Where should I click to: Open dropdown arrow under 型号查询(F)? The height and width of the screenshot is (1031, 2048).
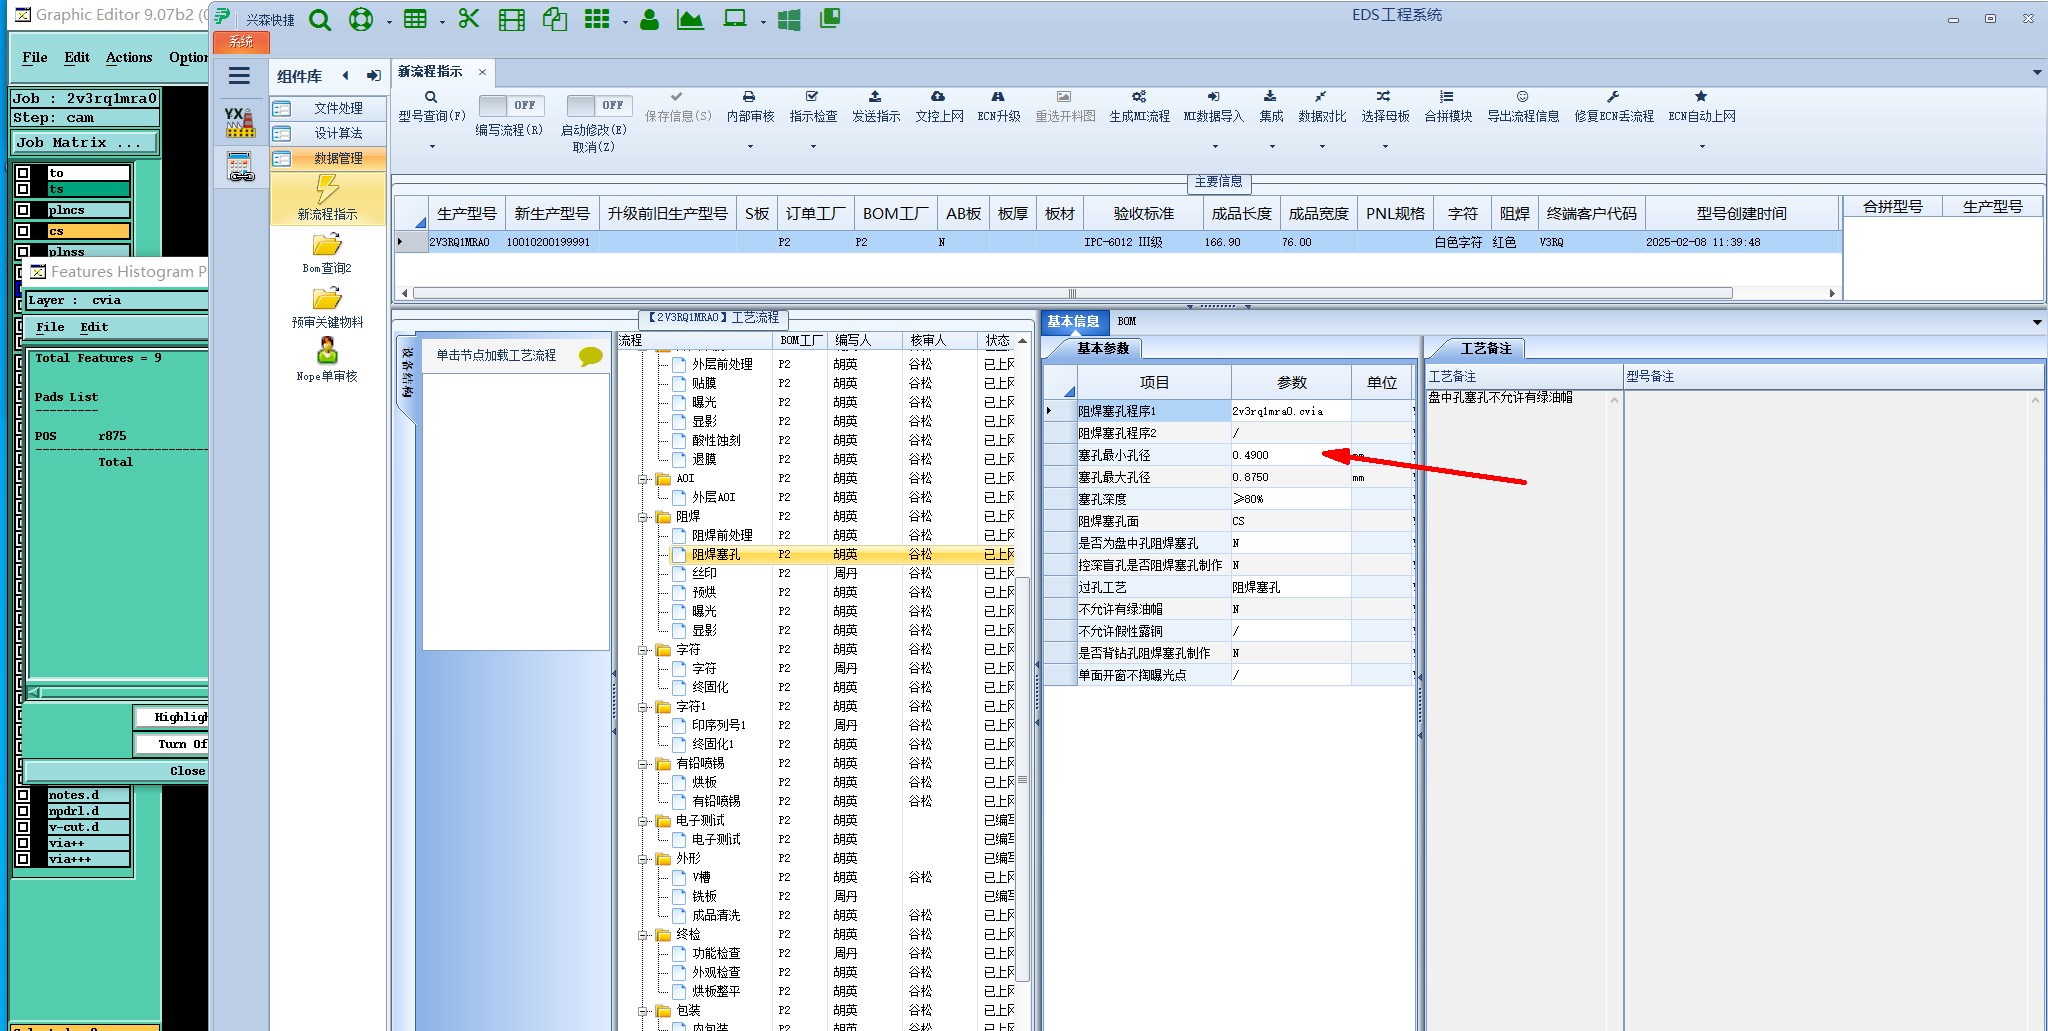(432, 147)
